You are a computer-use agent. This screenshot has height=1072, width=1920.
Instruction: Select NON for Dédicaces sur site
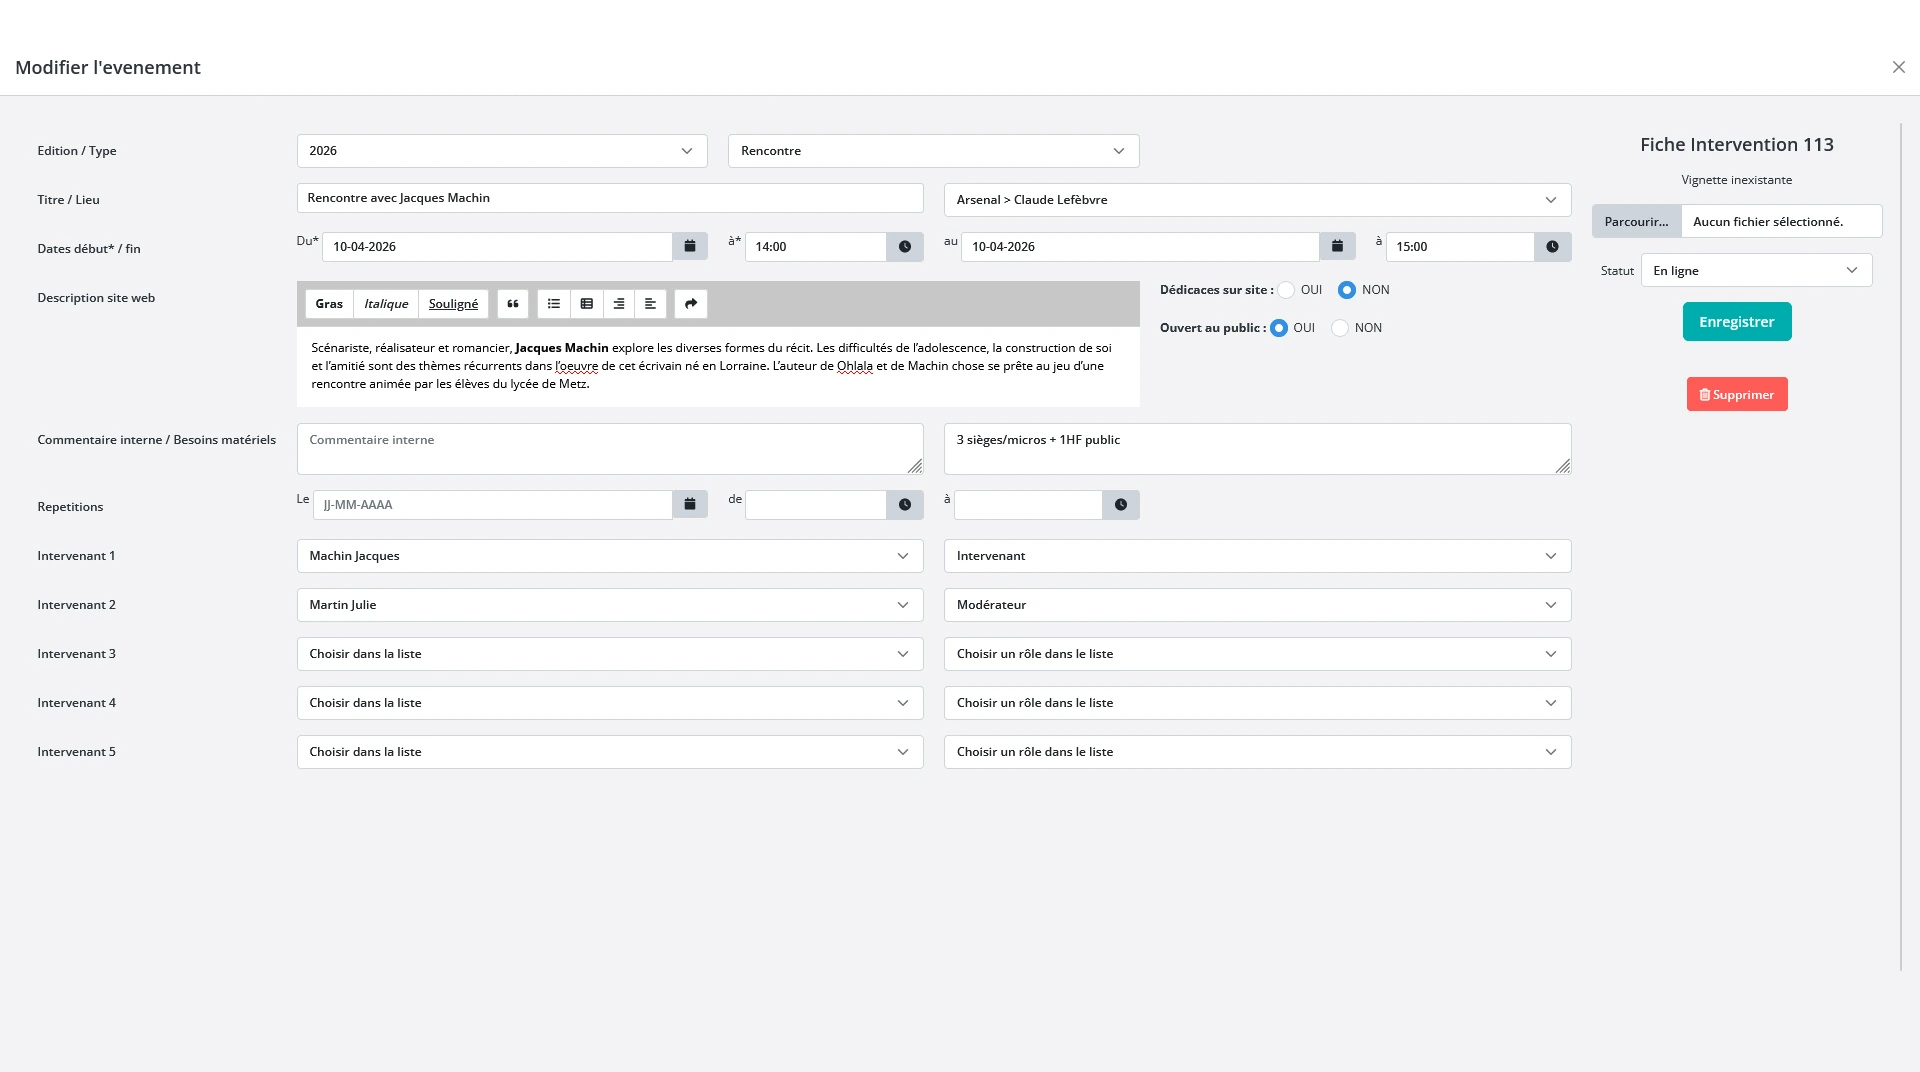[1347, 290]
